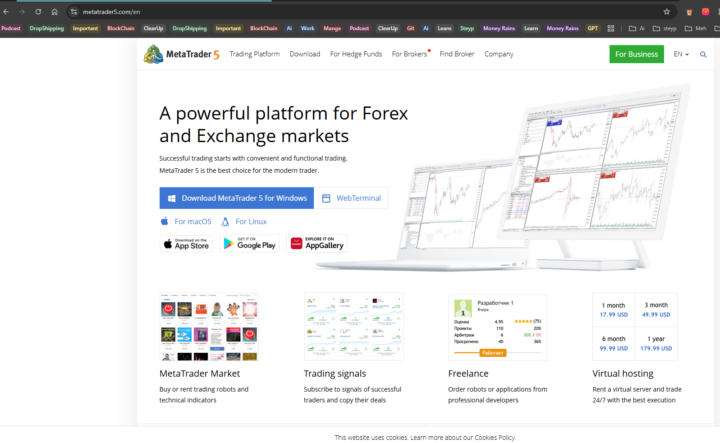Click the Freelance heading
The width and height of the screenshot is (720, 443).
468,374
